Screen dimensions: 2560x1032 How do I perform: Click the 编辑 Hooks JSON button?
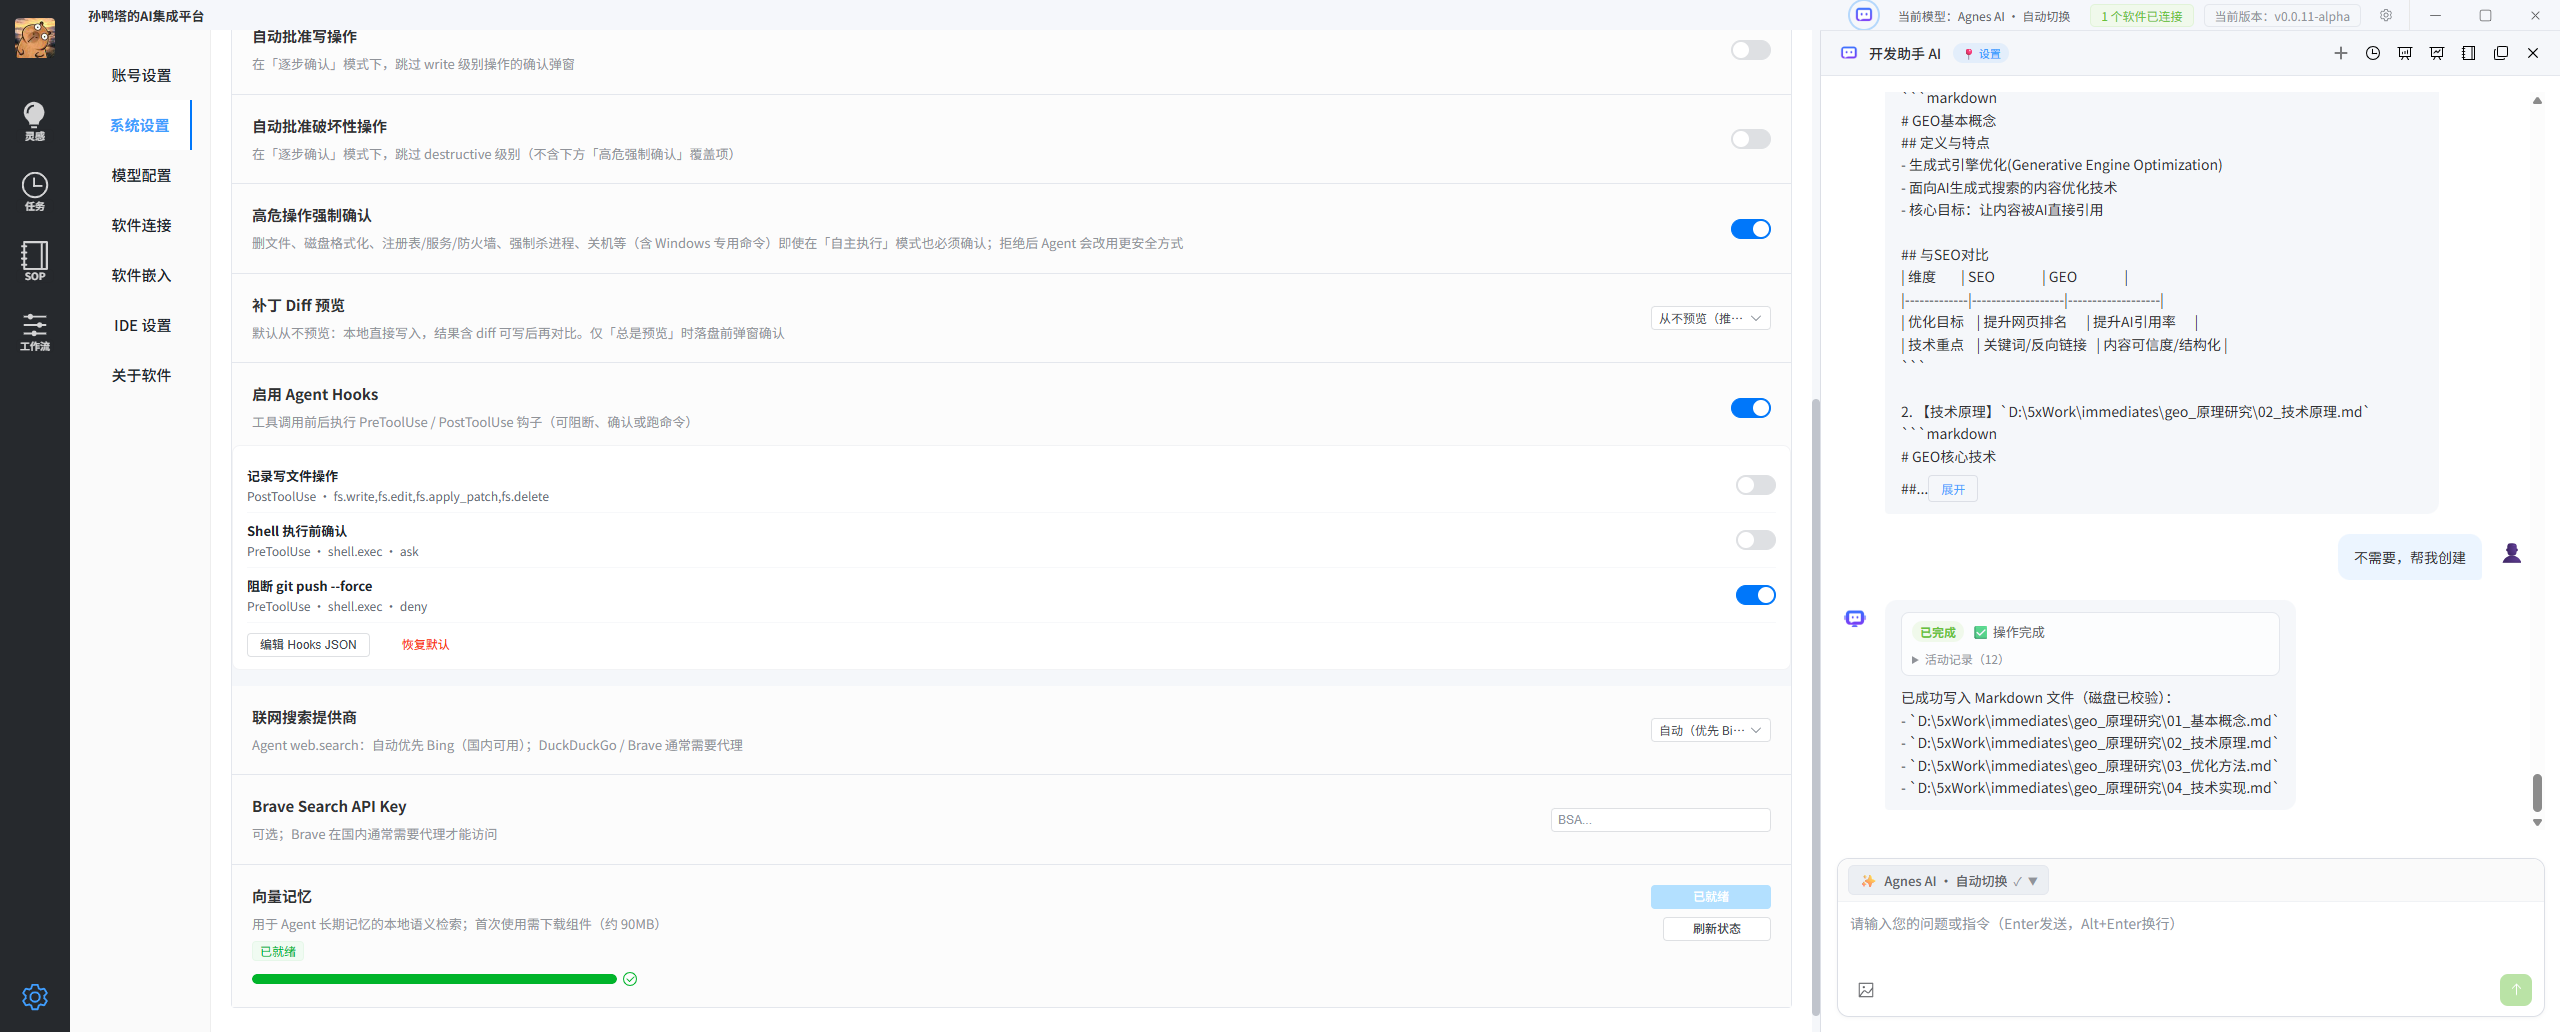coord(308,645)
